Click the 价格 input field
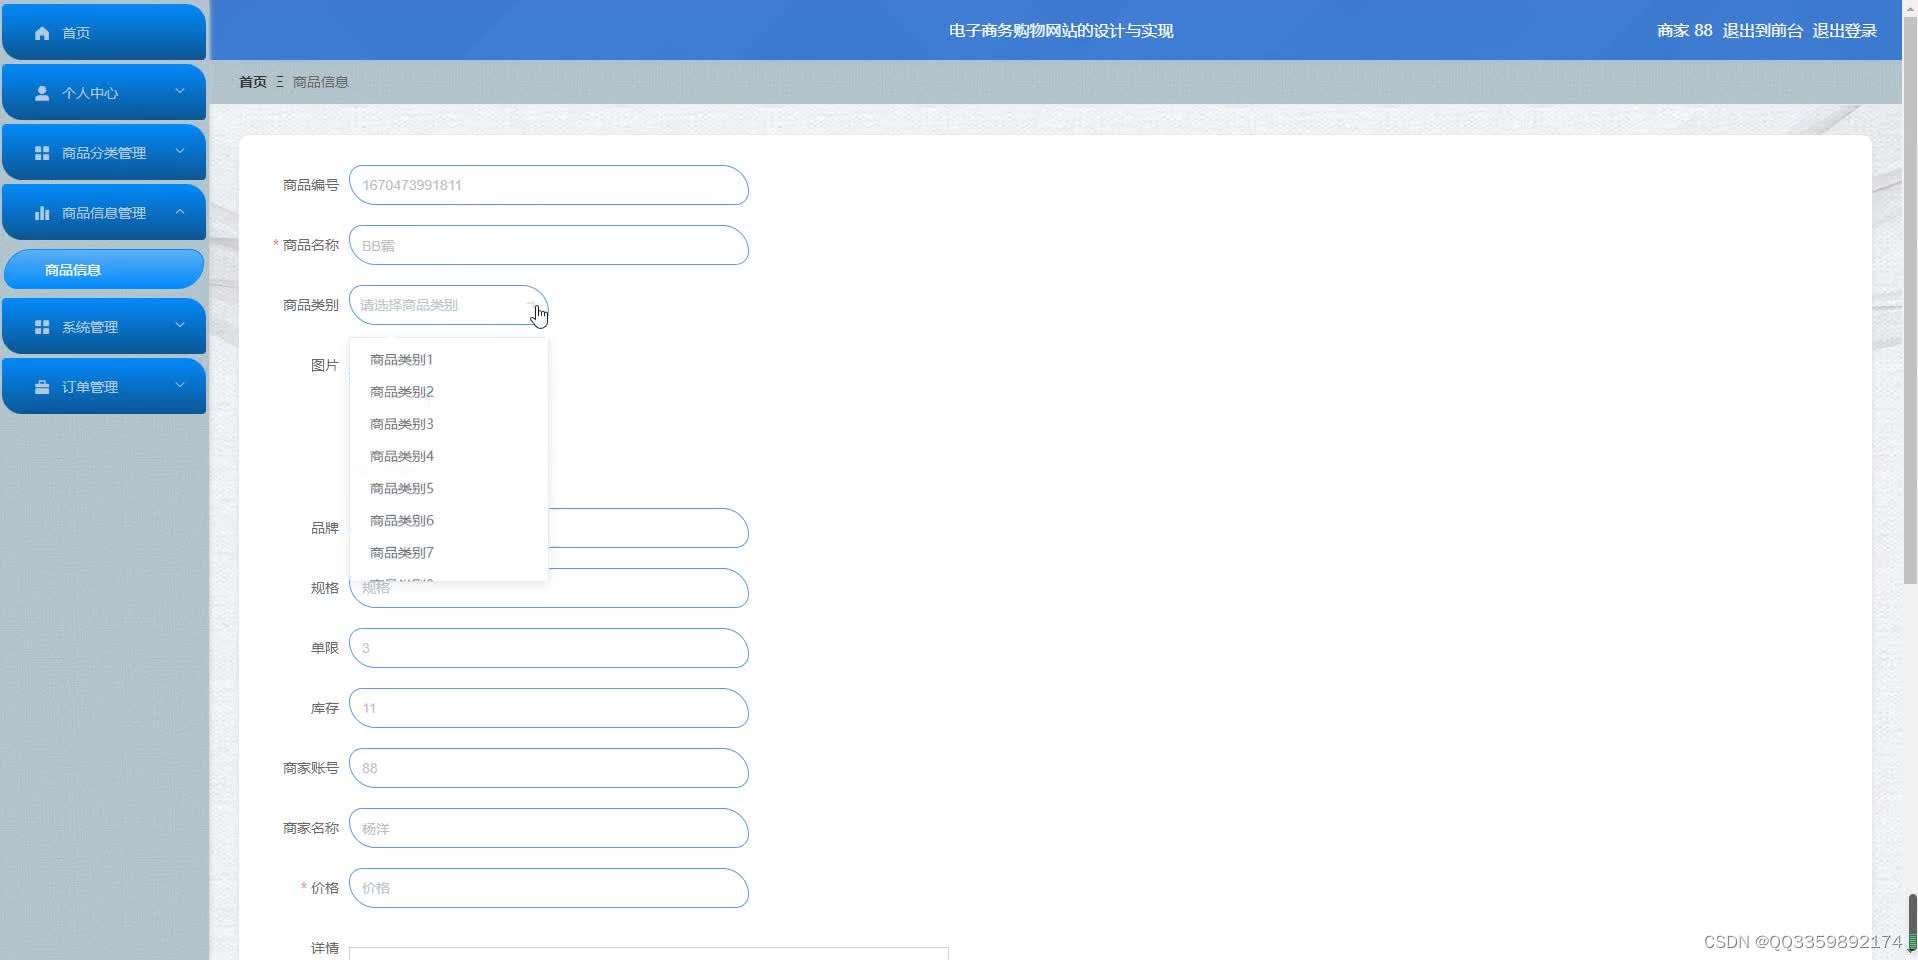This screenshot has width=1918, height=960. point(548,888)
